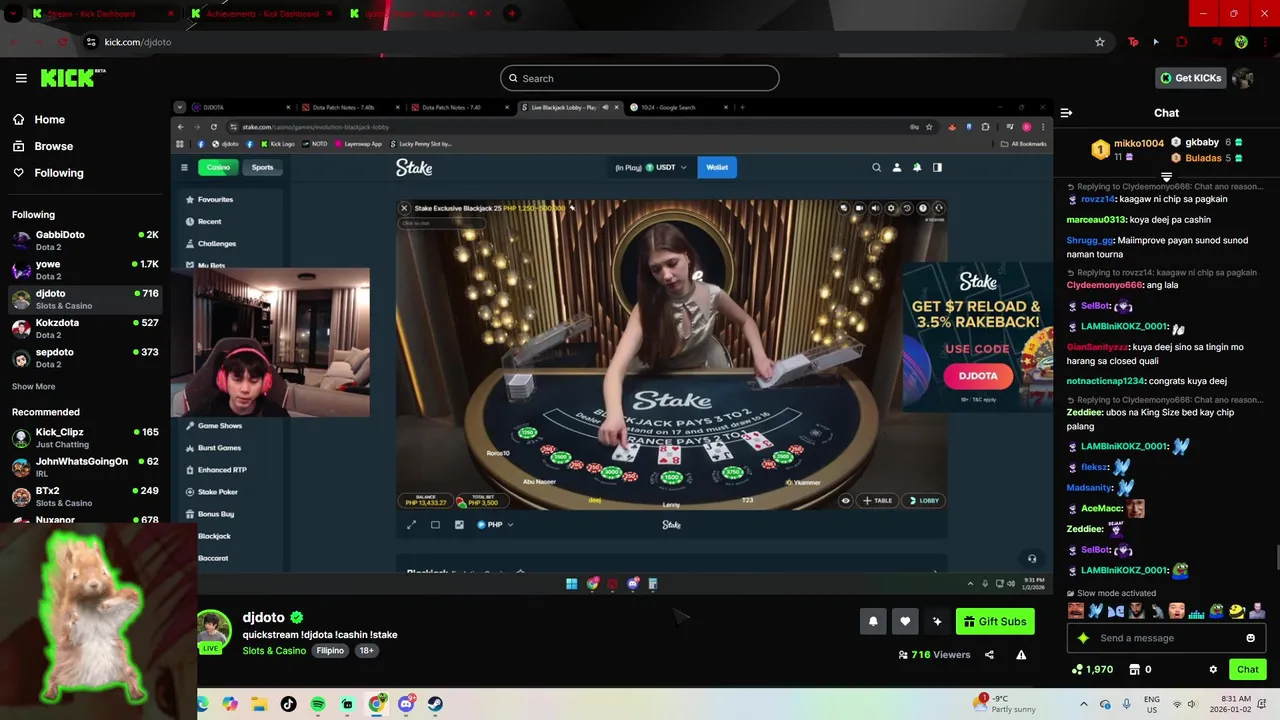Open JohnWhatsGoingOn recommended channel

[x=85, y=467]
